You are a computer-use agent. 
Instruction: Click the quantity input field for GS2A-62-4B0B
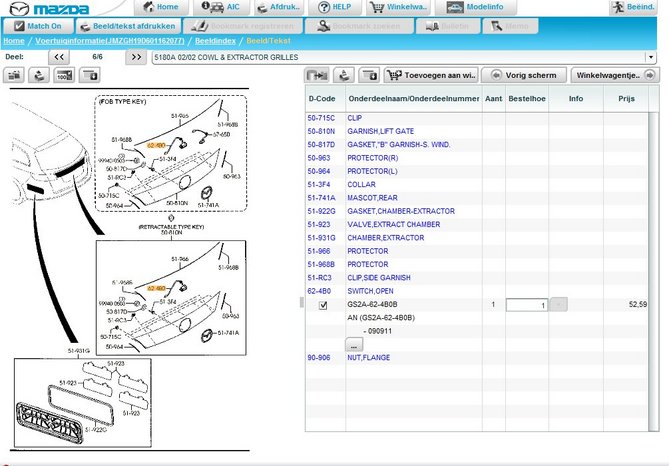point(525,304)
